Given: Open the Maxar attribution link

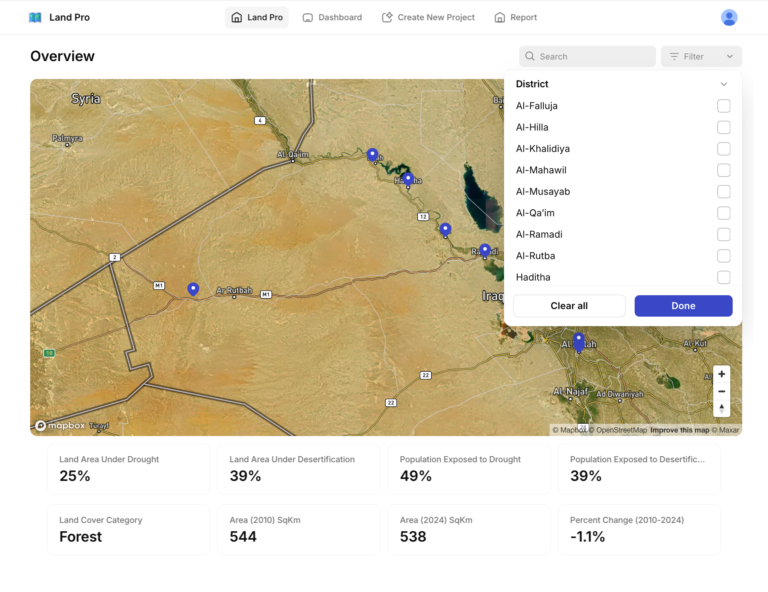Looking at the screenshot, I should click(725, 430).
